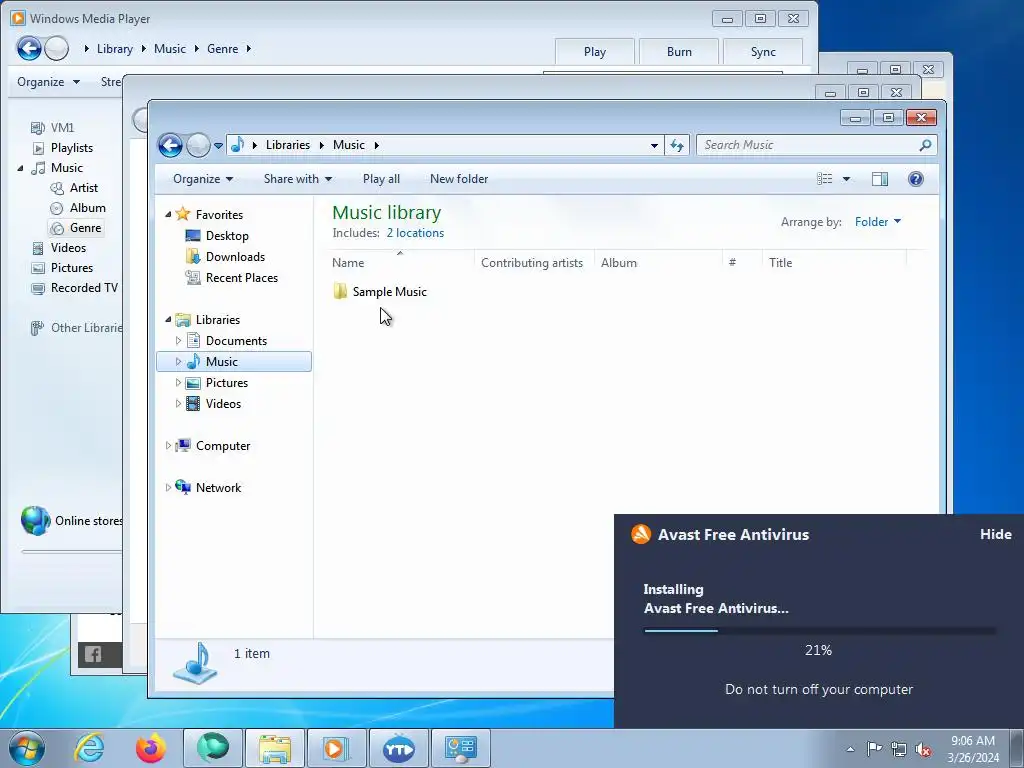This screenshot has height=768, width=1024.
Task: Collapse the Music node in Media Player
Action: [20, 168]
